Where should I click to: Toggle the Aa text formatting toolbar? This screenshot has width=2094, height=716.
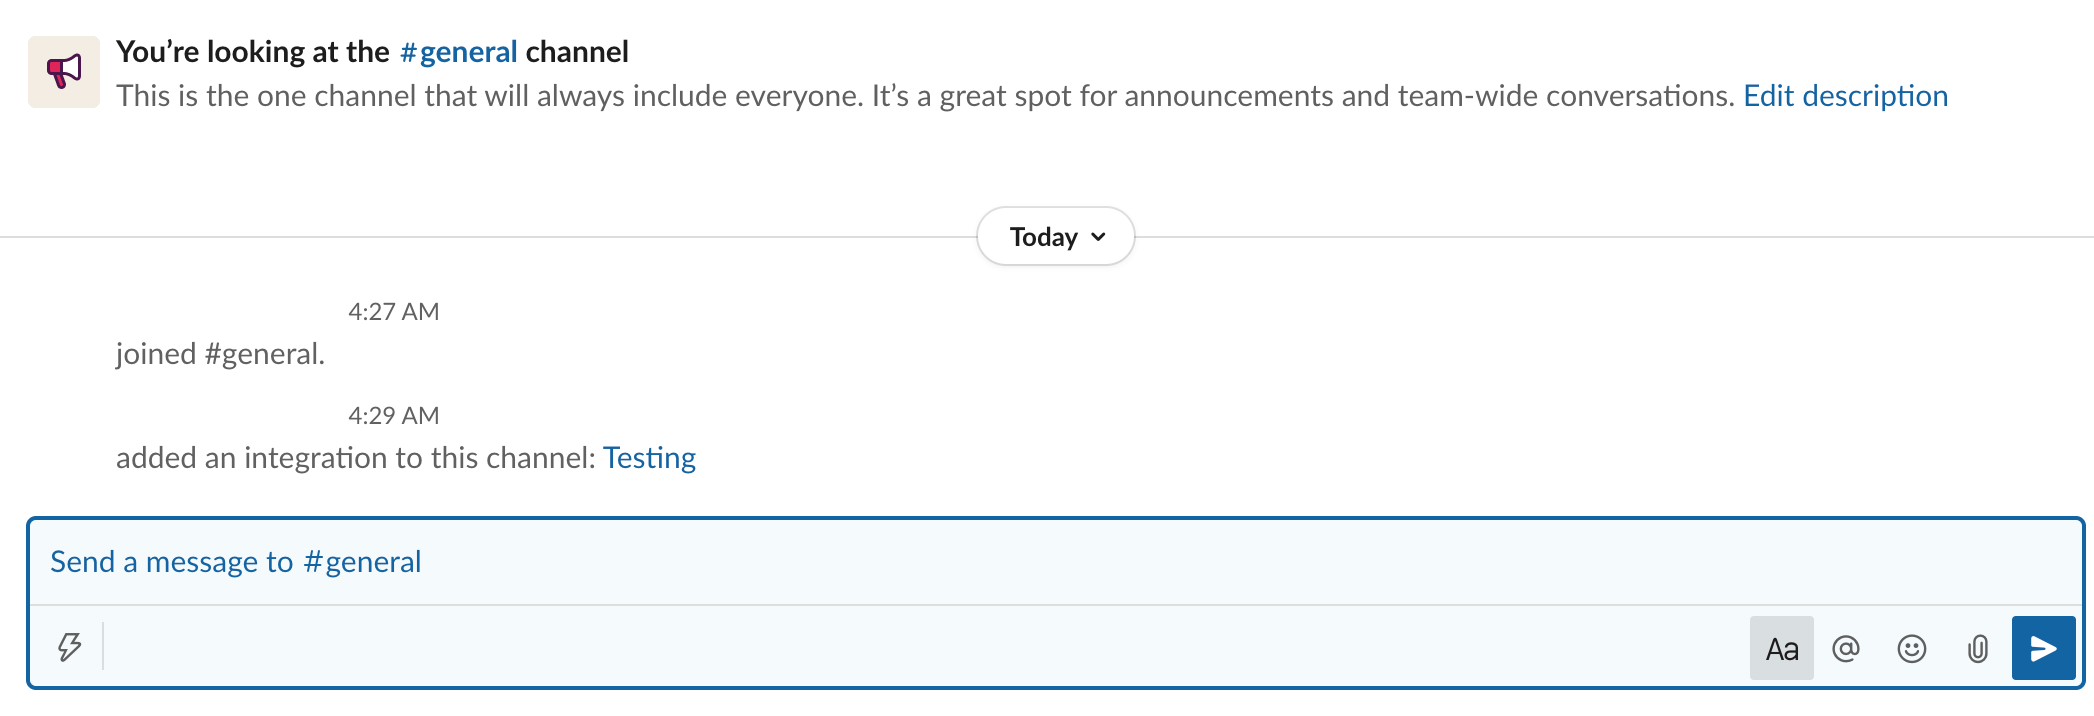tap(1781, 649)
